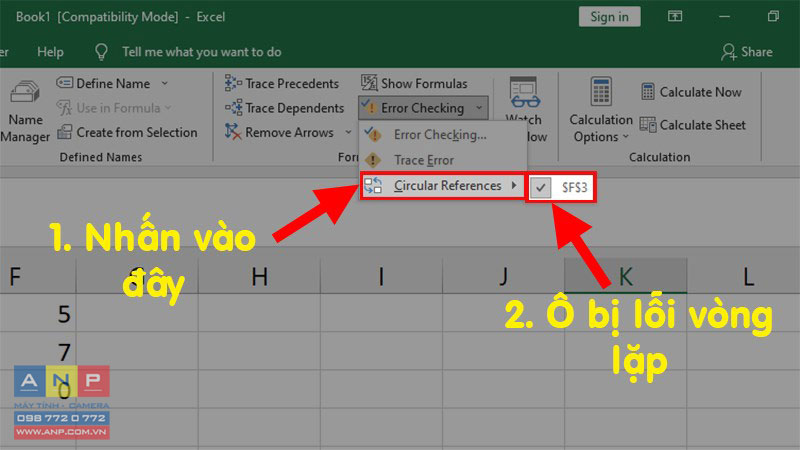This screenshot has width=800, height=450.
Task: Toggle Show Formulas
Action: coord(414,83)
